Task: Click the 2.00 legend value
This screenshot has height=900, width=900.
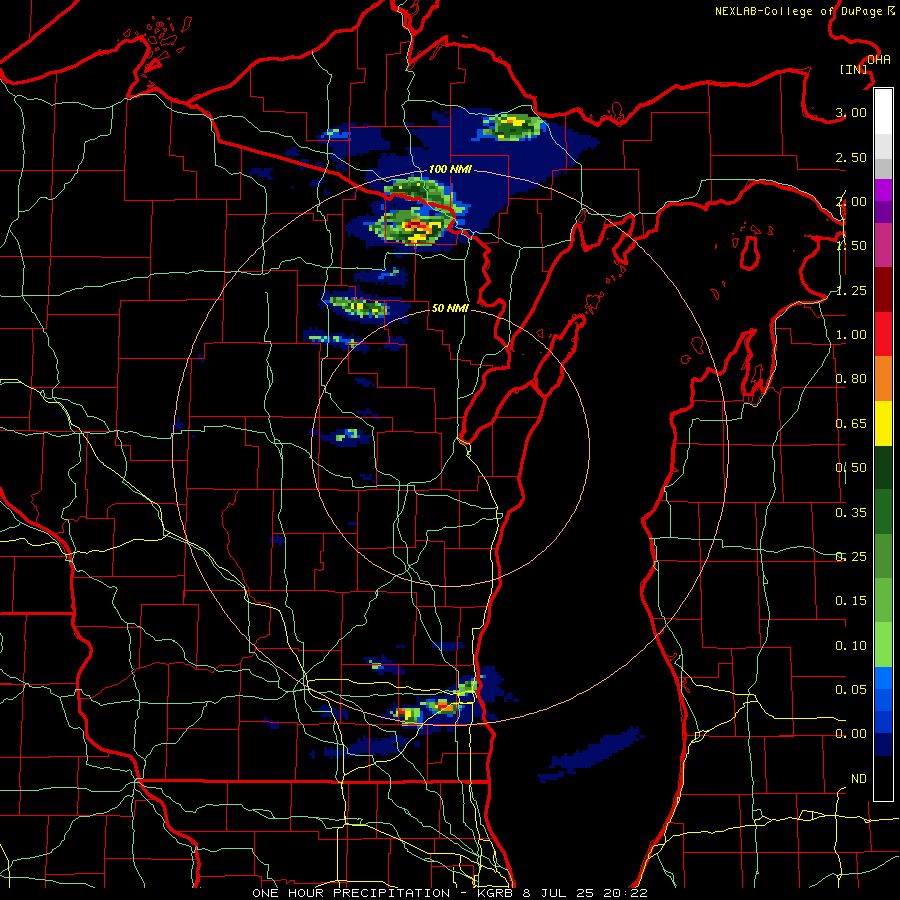Action: pyautogui.click(x=851, y=201)
